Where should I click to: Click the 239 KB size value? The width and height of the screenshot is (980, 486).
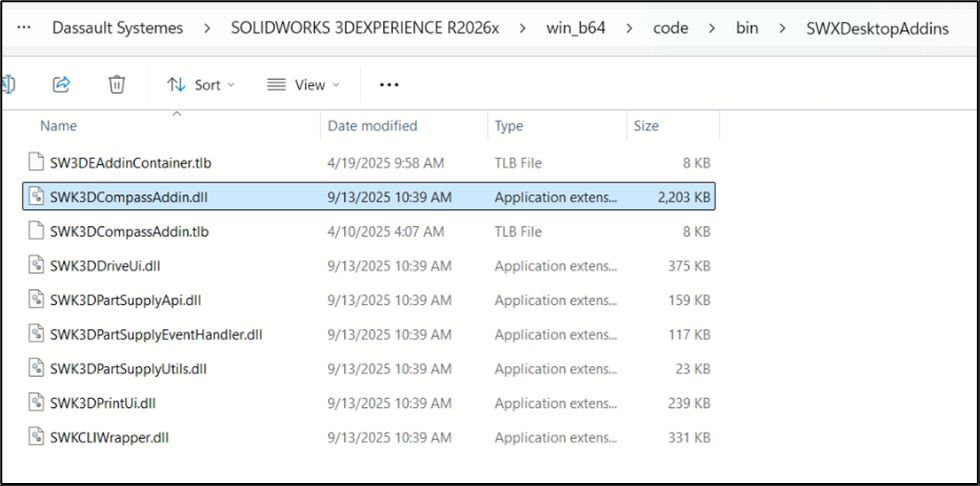point(689,404)
